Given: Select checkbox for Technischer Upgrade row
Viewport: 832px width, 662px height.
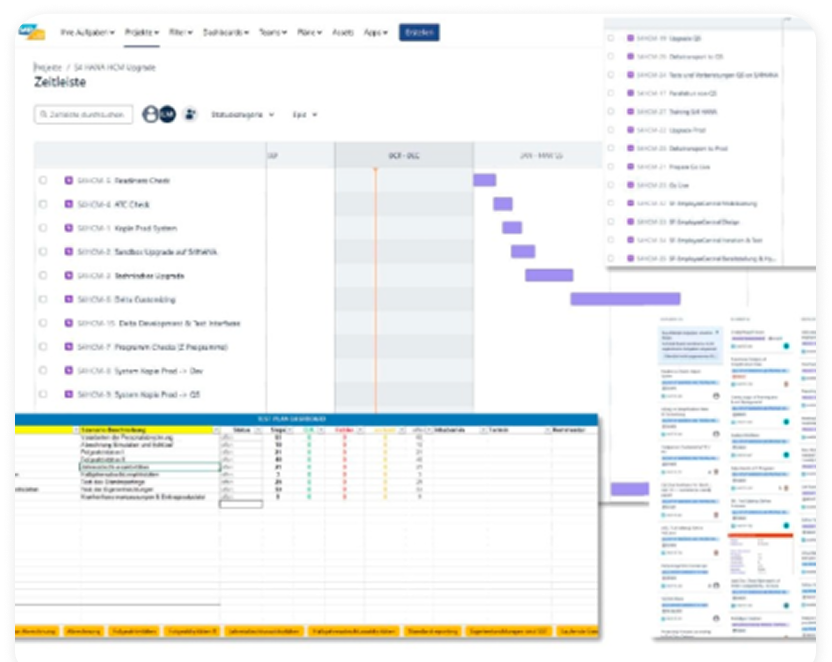Looking at the screenshot, I should pyautogui.click(x=43, y=275).
